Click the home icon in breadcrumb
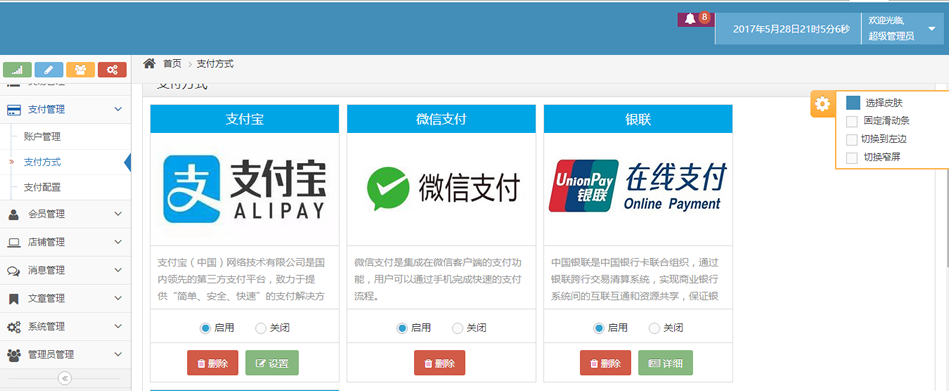The width and height of the screenshot is (949, 391). click(149, 63)
